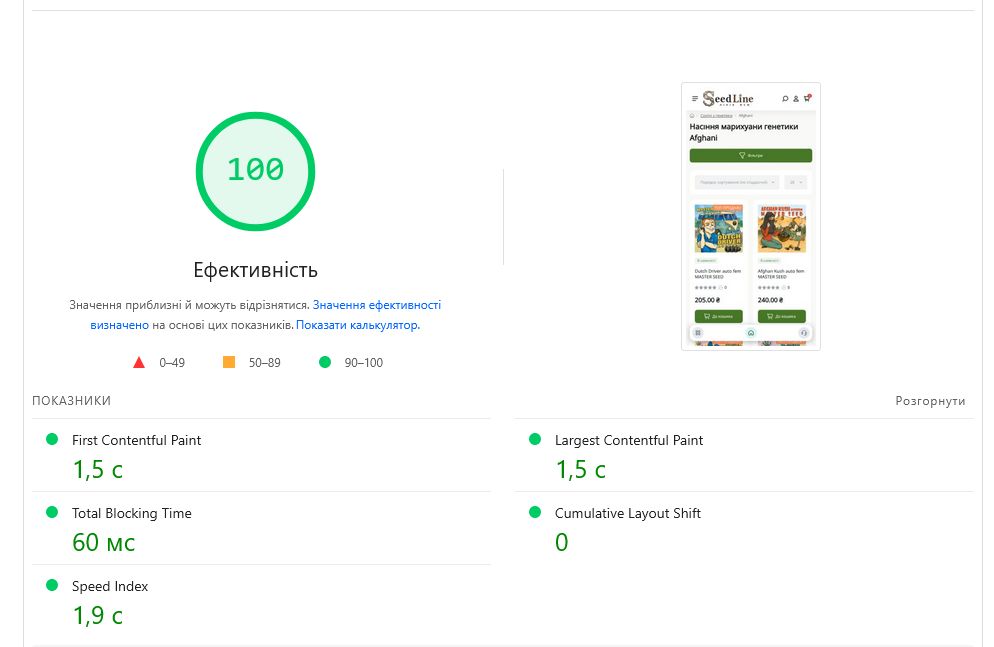994x647 pixels.
Task: Click the hamburger menu icon in page preview
Action: coord(695,98)
